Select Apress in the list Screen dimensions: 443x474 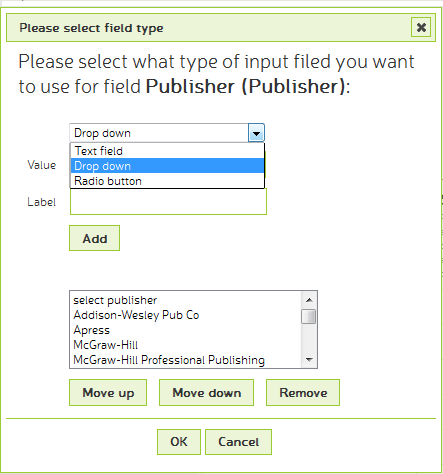pos(186,330)
